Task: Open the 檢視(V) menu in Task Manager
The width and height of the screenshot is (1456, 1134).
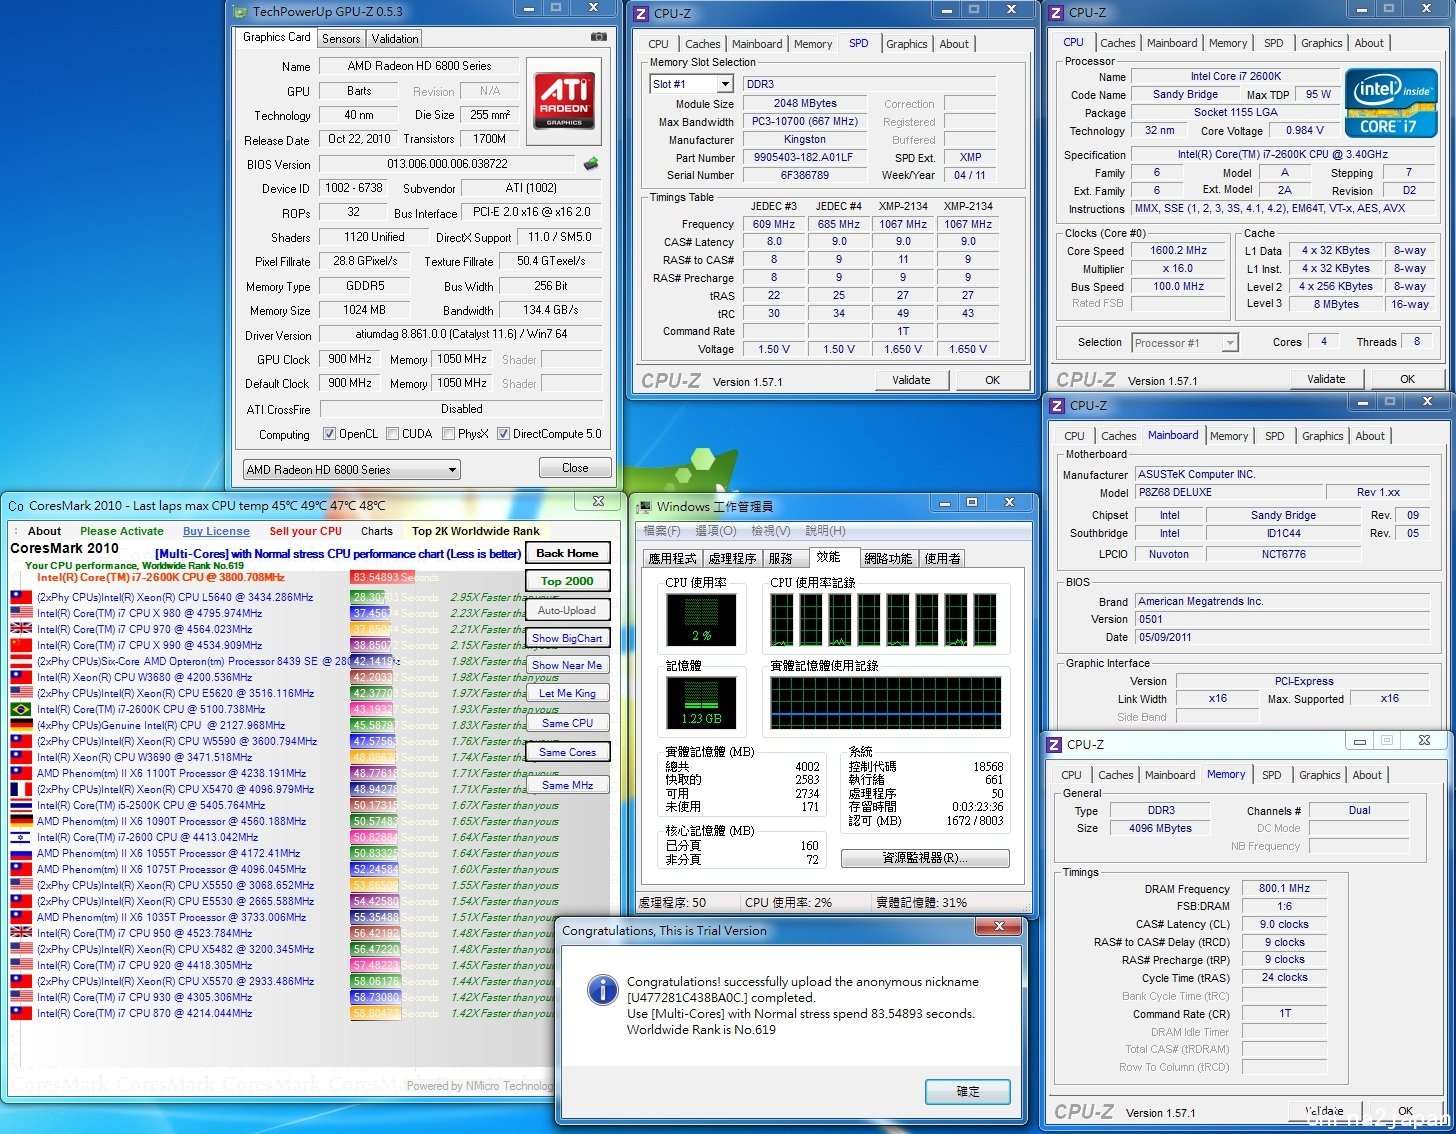Action: click(x=770, y=531)
